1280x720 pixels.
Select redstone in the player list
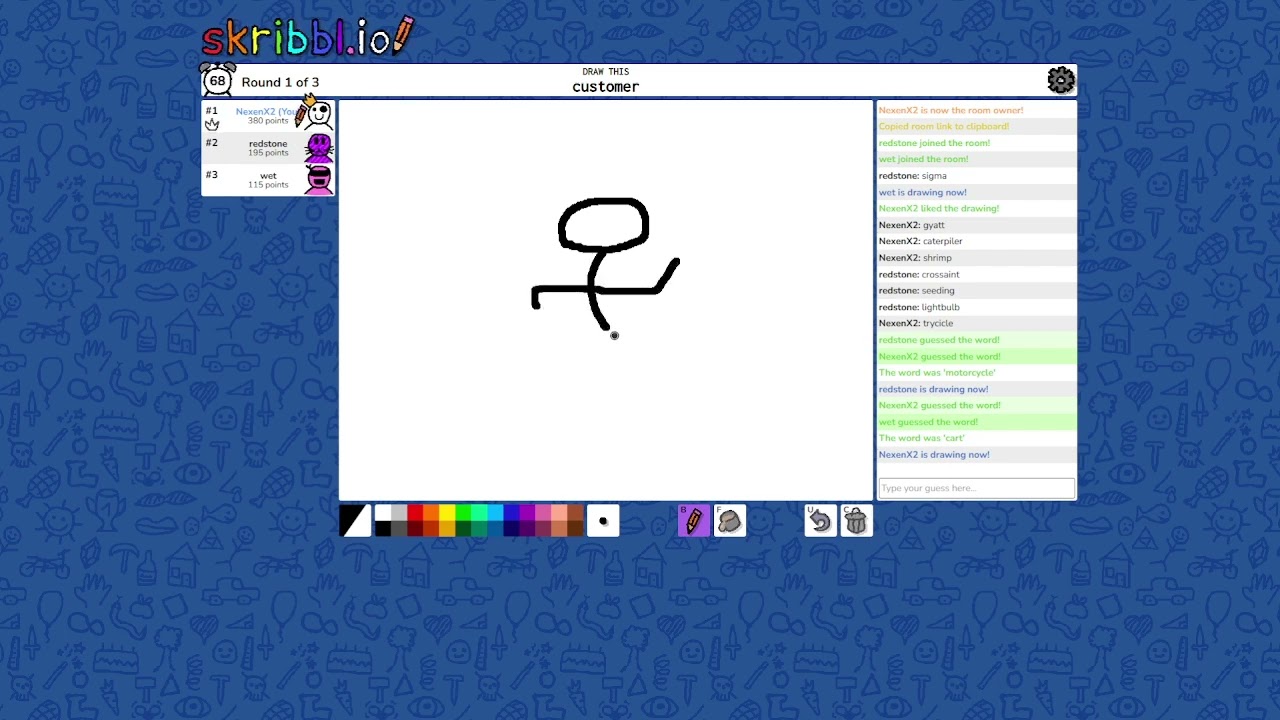coord(268,147)
